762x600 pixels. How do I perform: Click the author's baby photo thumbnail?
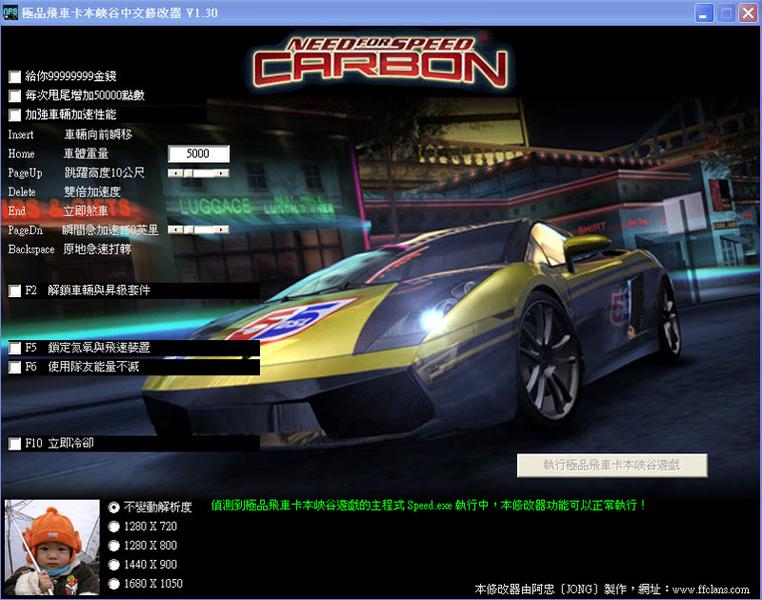(52, 548)
